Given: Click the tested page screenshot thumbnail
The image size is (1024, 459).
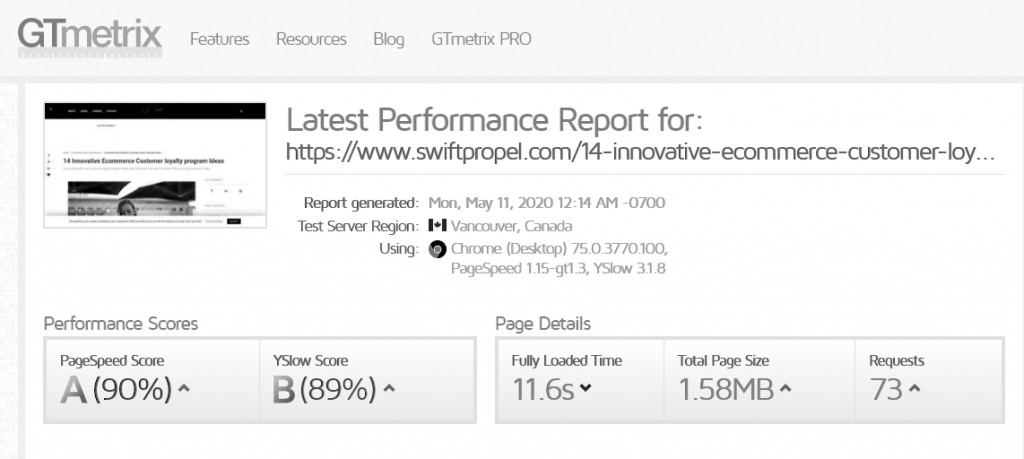Looking at the screenshot, I should click(155, 164).
